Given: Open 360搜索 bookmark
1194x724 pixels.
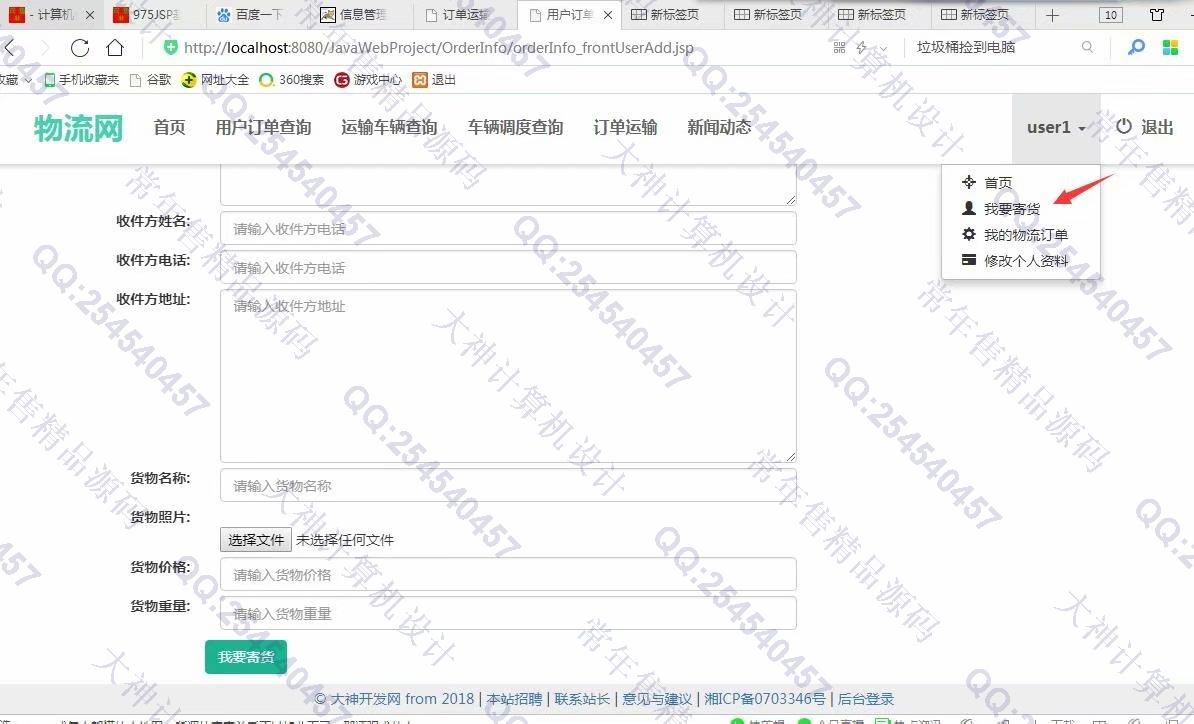Looking at the screenshot, I should pos(292,79).
